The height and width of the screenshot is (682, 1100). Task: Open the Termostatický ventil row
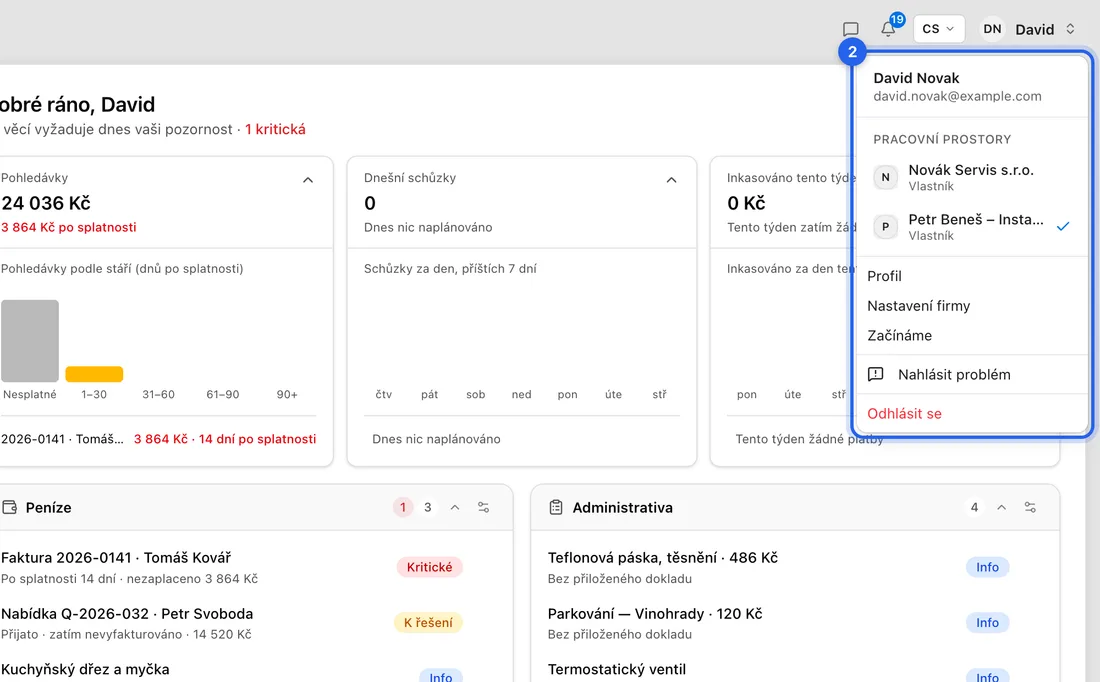778,672
